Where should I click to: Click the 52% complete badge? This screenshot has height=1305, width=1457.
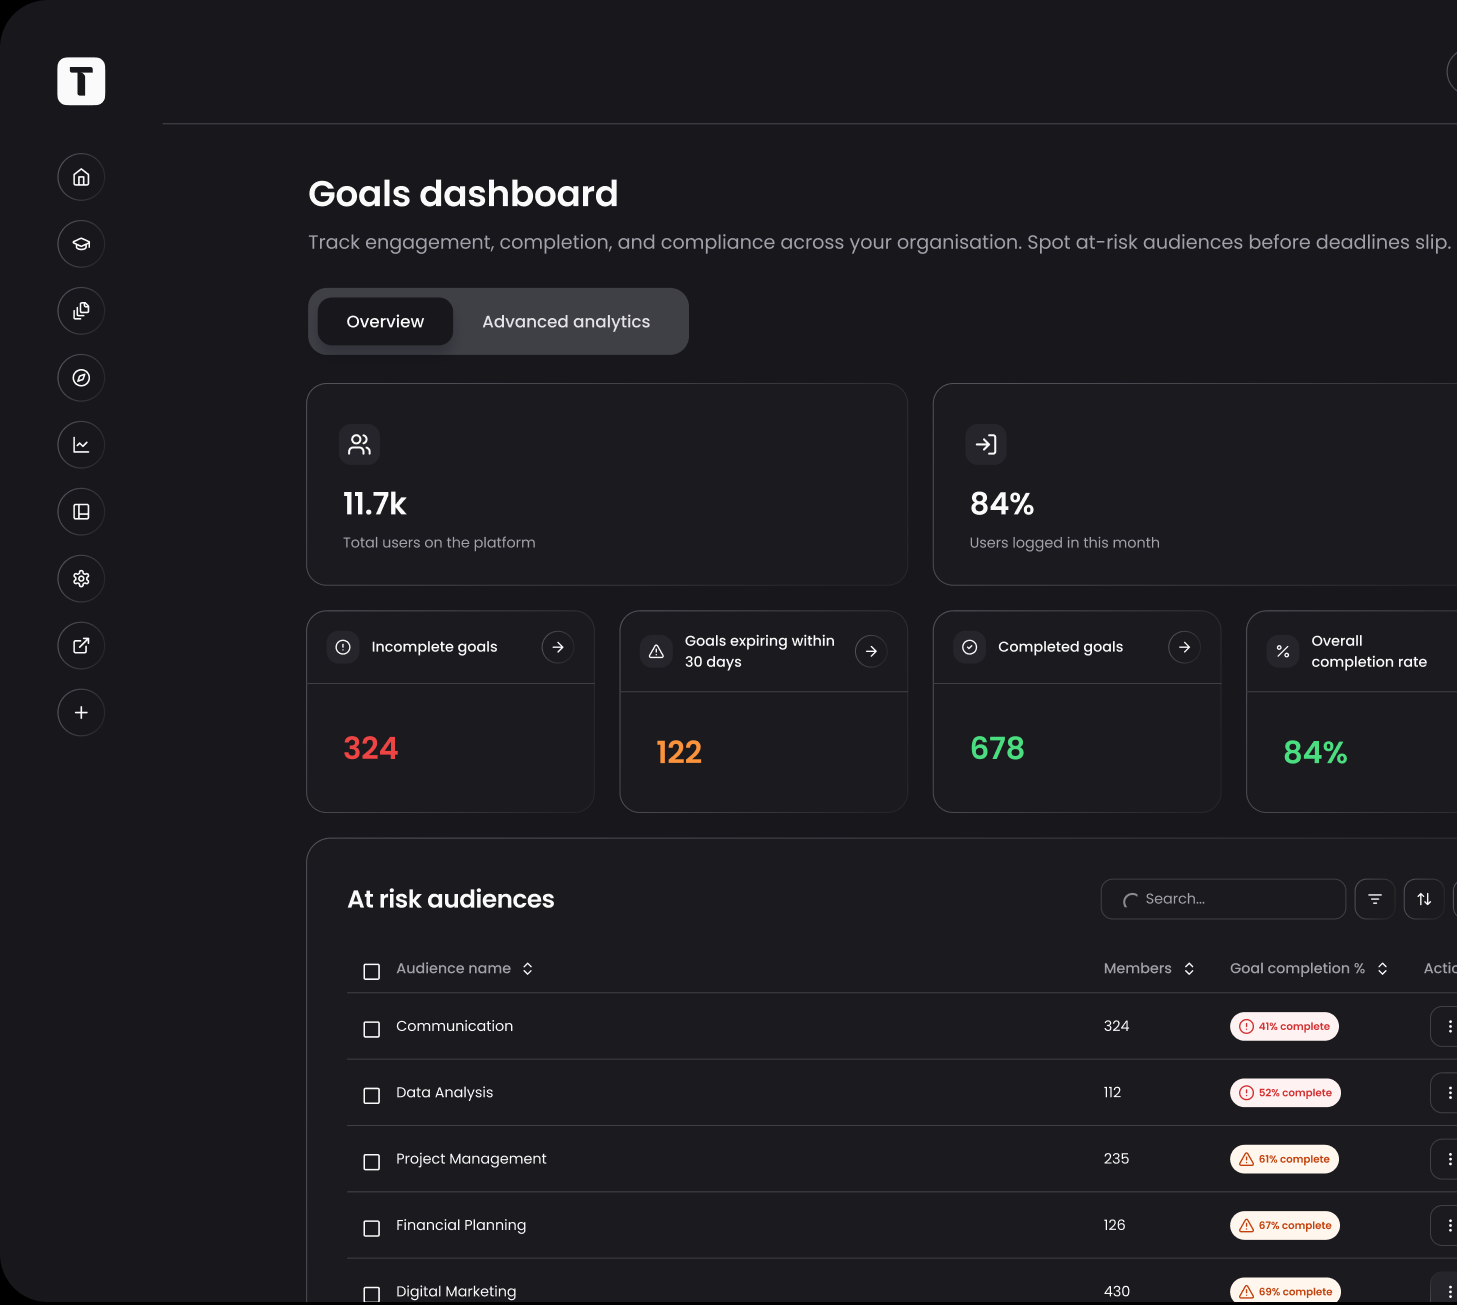[x=1285, y=1093]
